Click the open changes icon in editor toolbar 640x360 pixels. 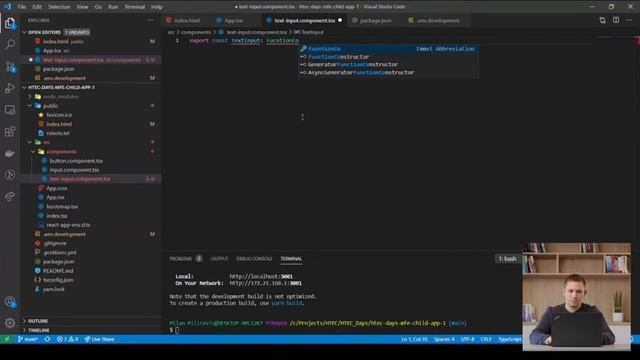(x=602, y=20)
